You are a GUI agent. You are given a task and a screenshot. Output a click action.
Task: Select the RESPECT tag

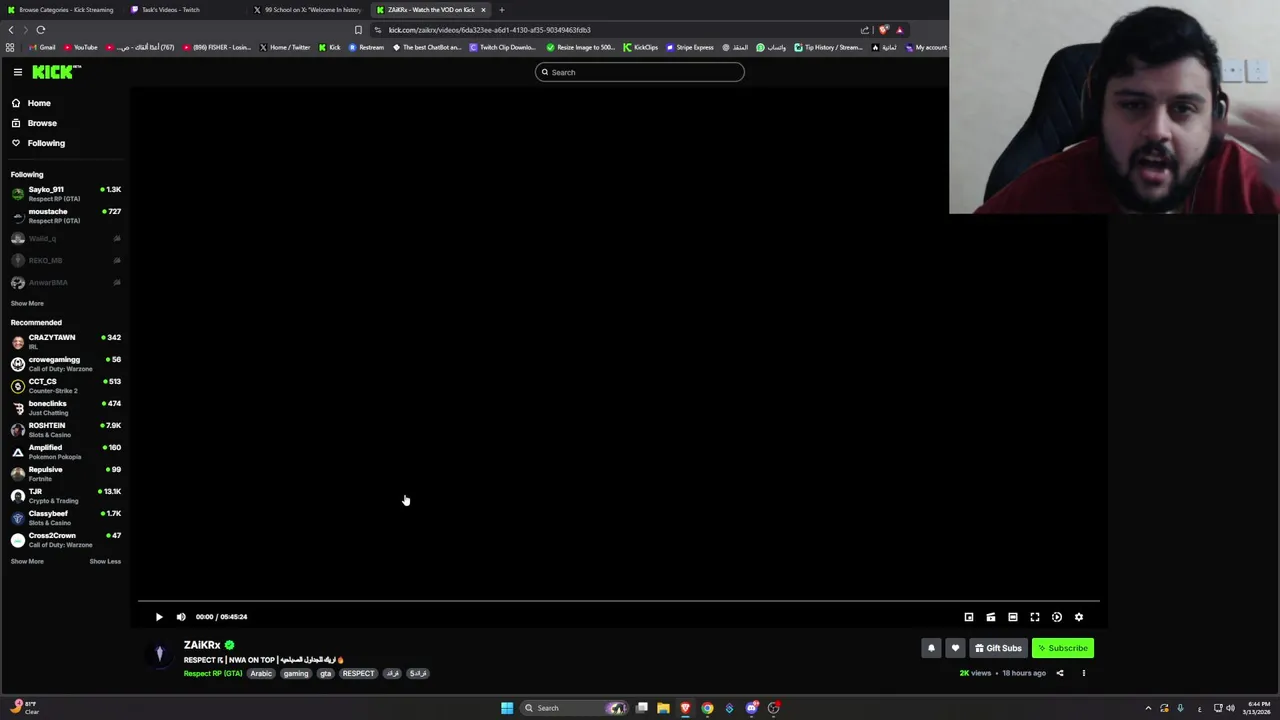(x=358, y=673)
